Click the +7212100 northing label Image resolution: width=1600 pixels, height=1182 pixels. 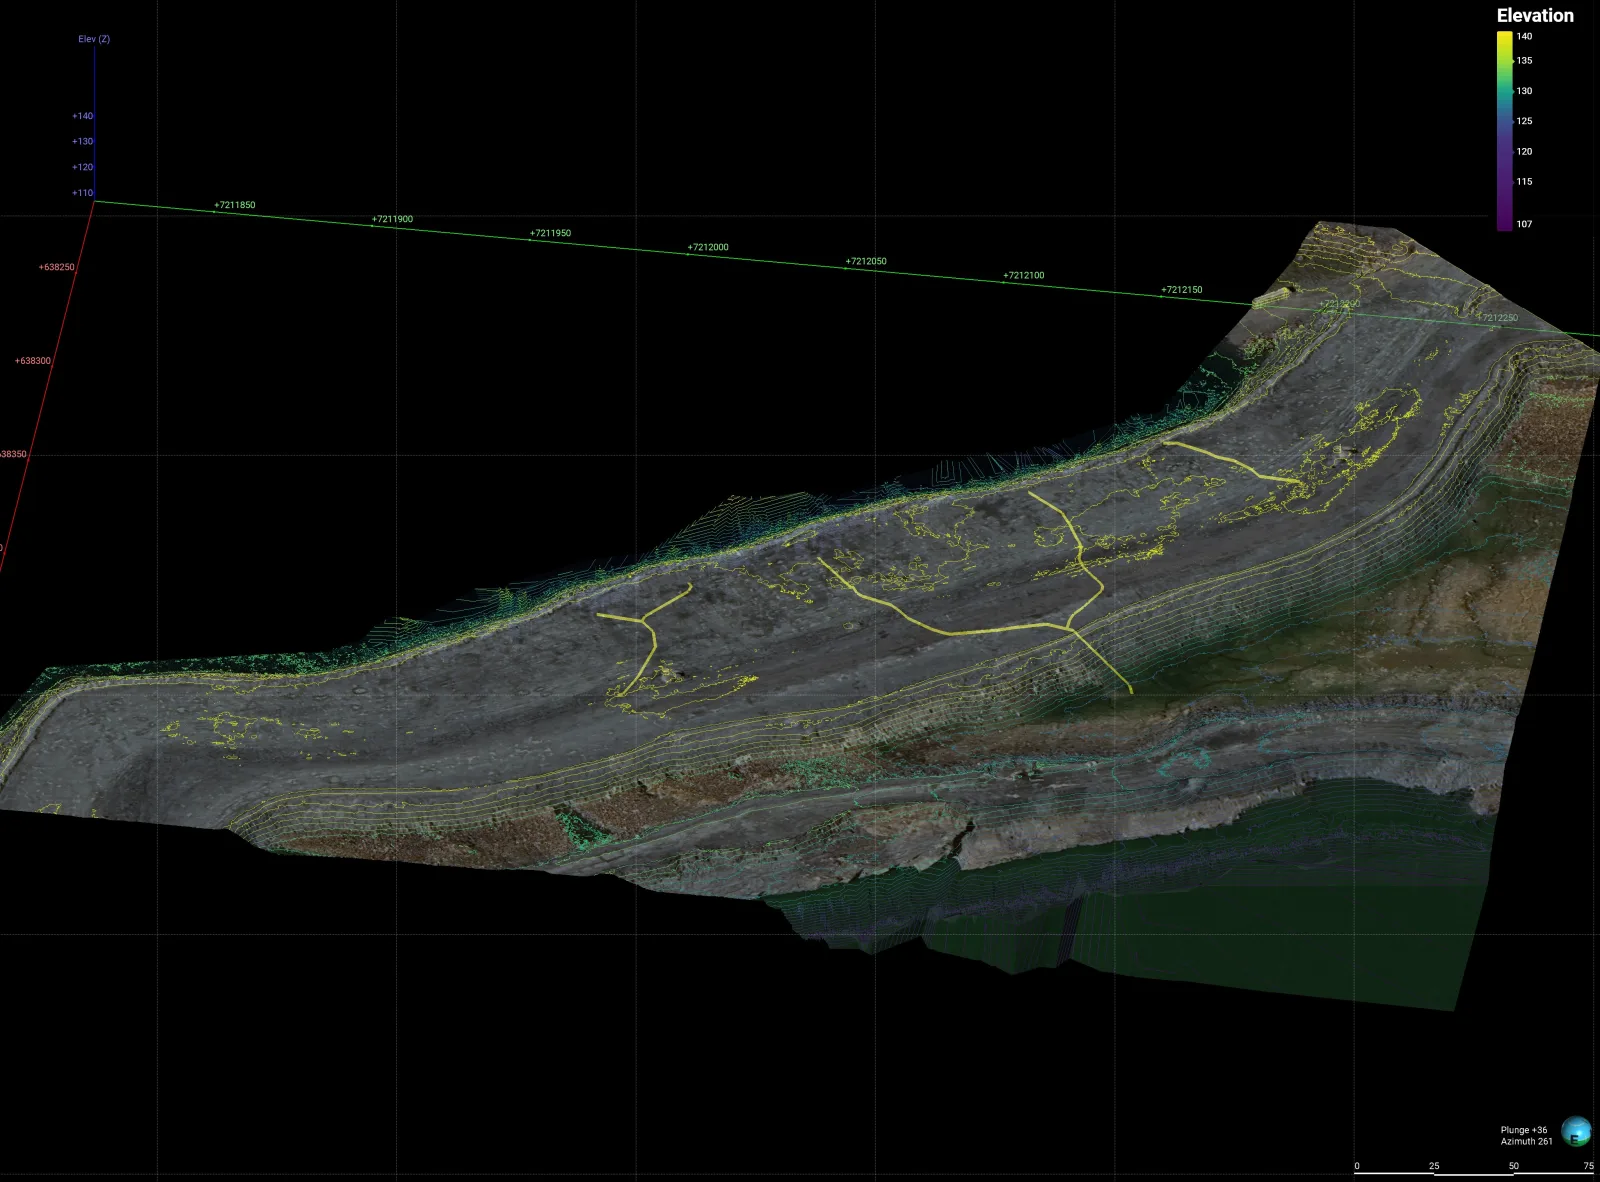tap(1024, 275)
